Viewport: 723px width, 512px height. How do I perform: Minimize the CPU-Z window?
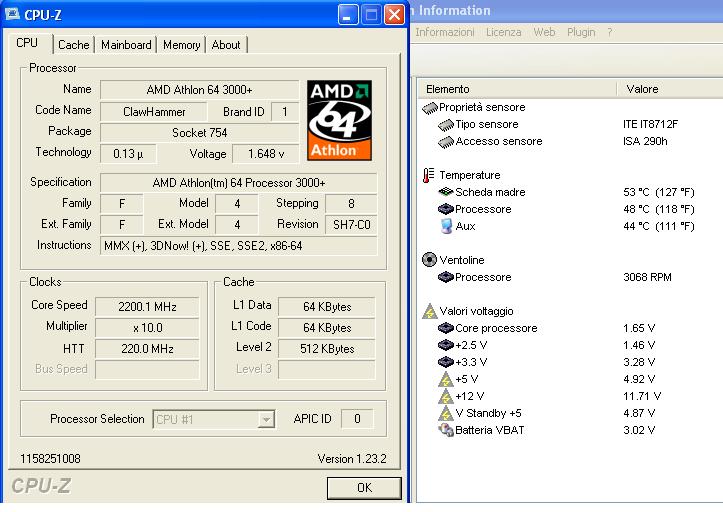[348, 15]
